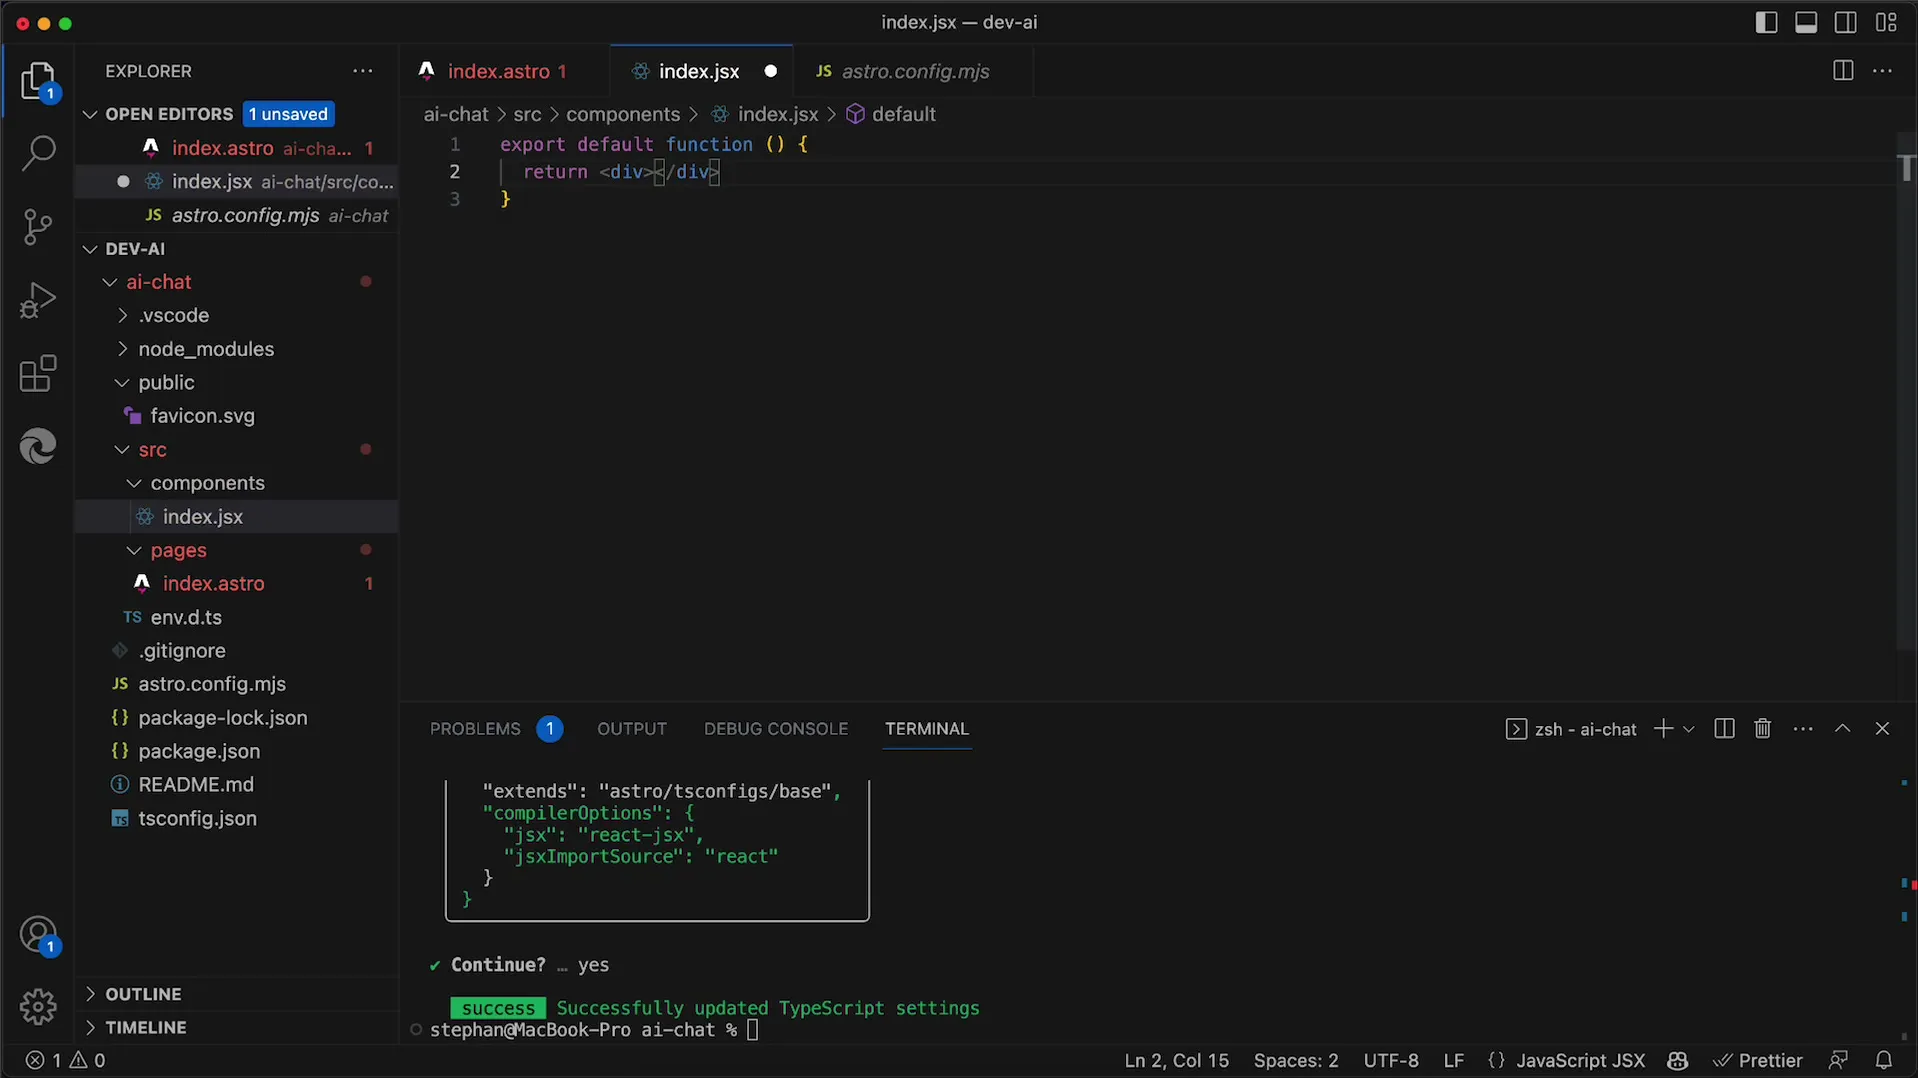The image size is (1918, 1078).
Task: Close the bottom panel
Action: click(1882, 729)
